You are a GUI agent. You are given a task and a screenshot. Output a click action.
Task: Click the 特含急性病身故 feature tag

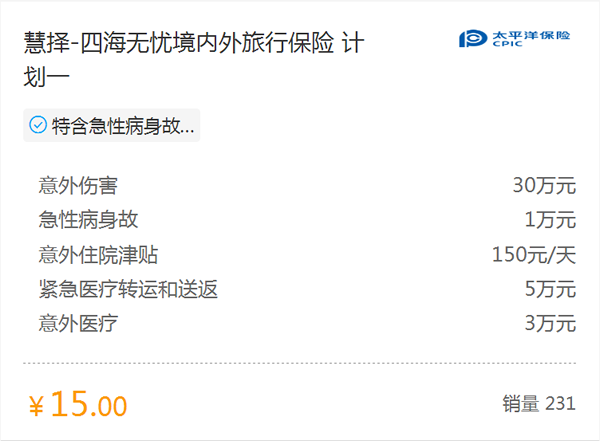pos(112,125)
